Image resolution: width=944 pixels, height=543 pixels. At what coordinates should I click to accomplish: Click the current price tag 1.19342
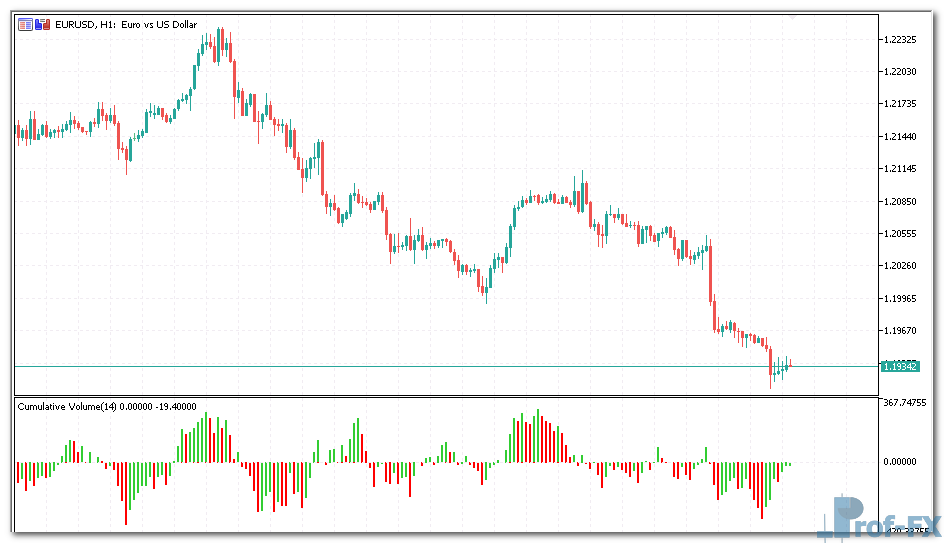point(900,367)
